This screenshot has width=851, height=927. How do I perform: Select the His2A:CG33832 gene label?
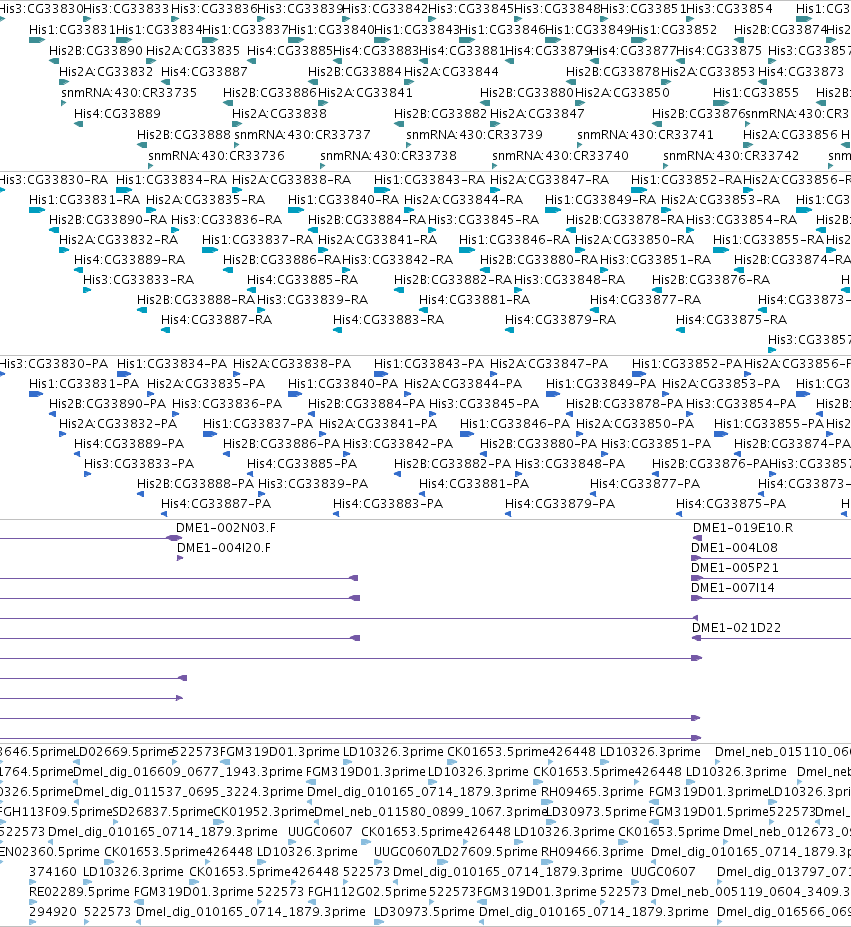click(x=106, y=72)
